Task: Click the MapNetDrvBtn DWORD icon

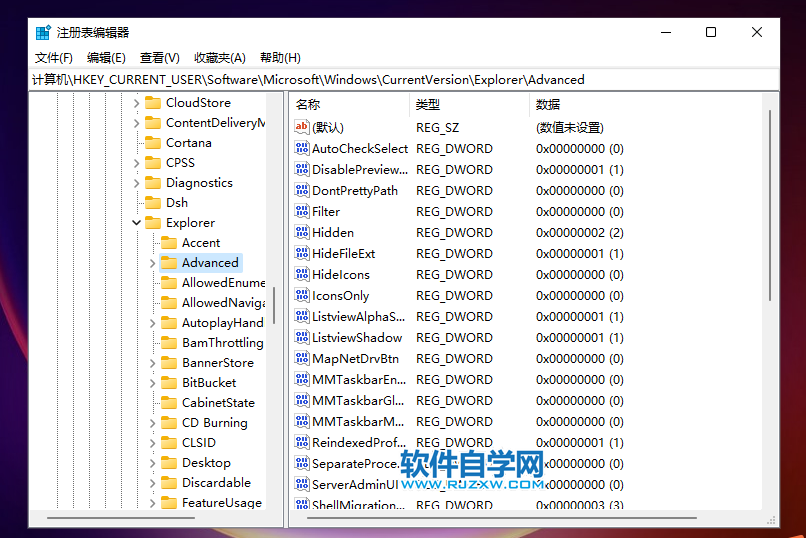Action: [x=302, y=359]
